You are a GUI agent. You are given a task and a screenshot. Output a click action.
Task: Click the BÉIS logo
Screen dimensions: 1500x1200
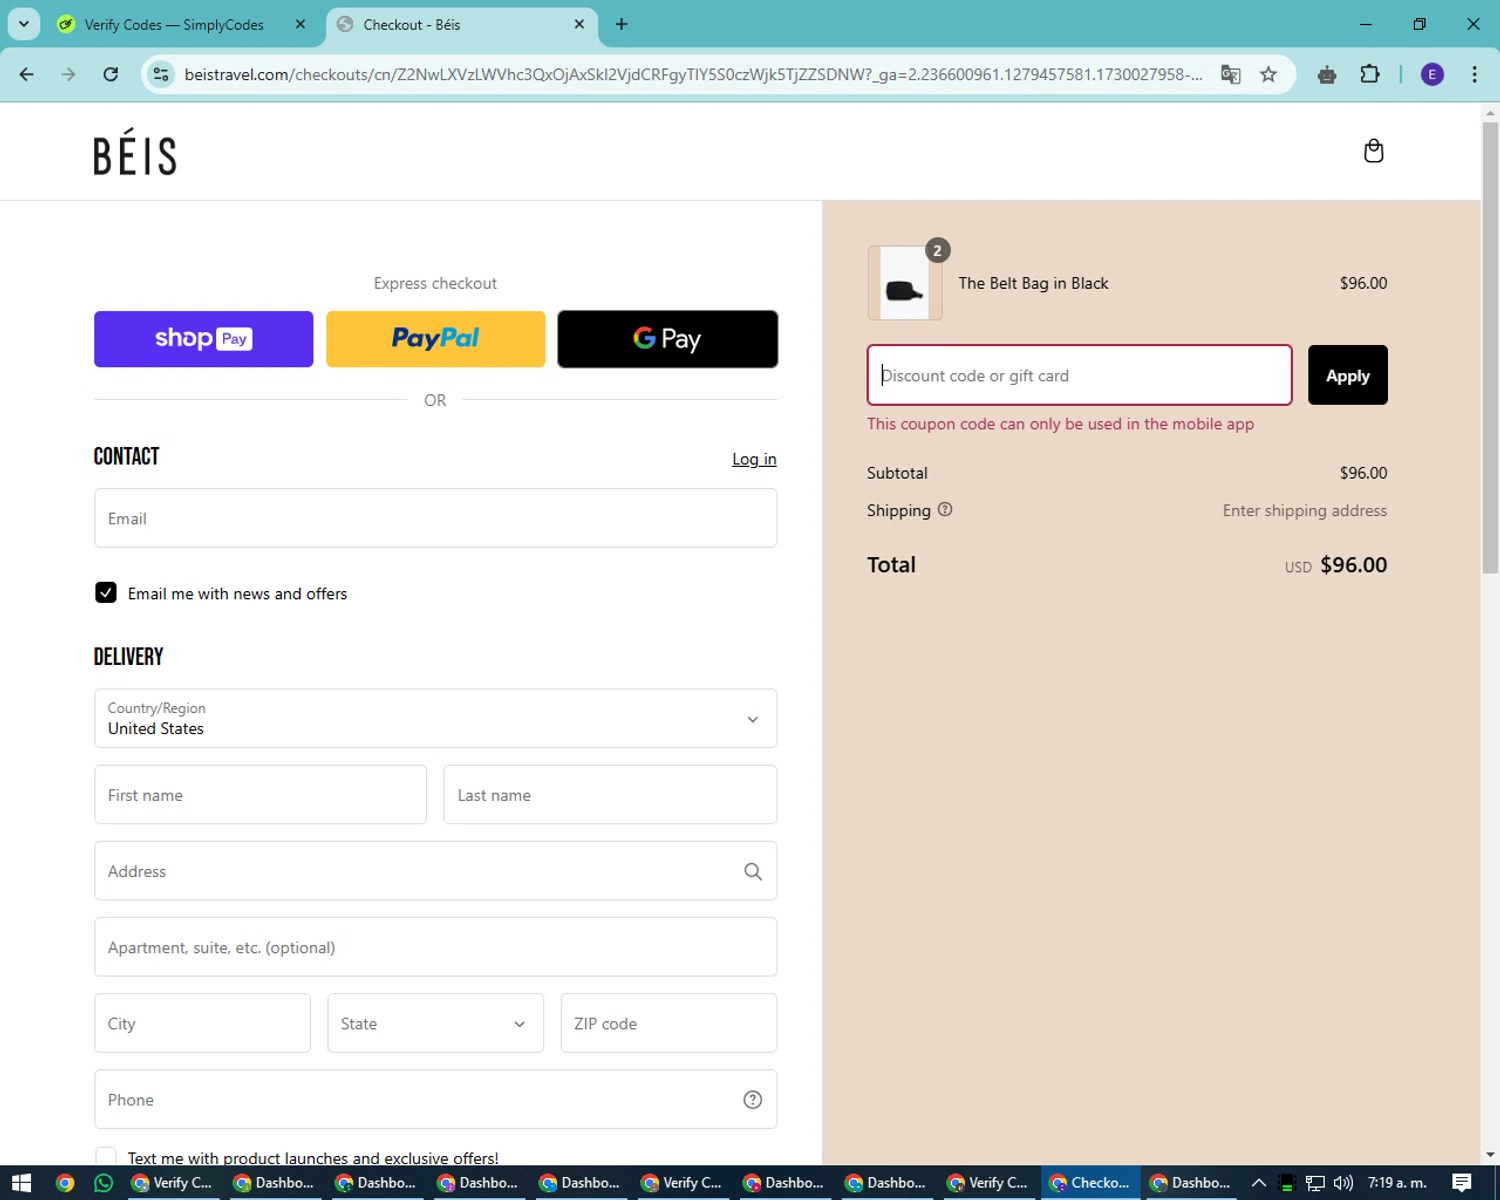135,152
